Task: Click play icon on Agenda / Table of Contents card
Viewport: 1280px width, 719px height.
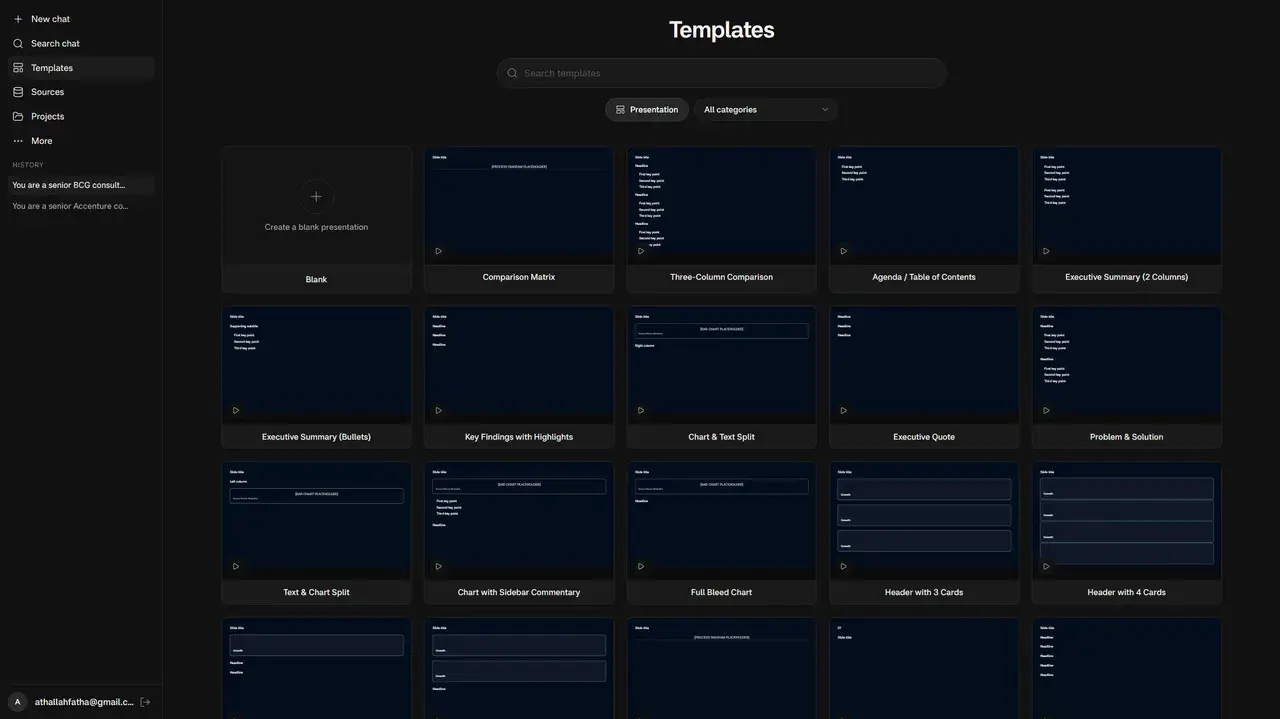Action: tap(843, 251)
